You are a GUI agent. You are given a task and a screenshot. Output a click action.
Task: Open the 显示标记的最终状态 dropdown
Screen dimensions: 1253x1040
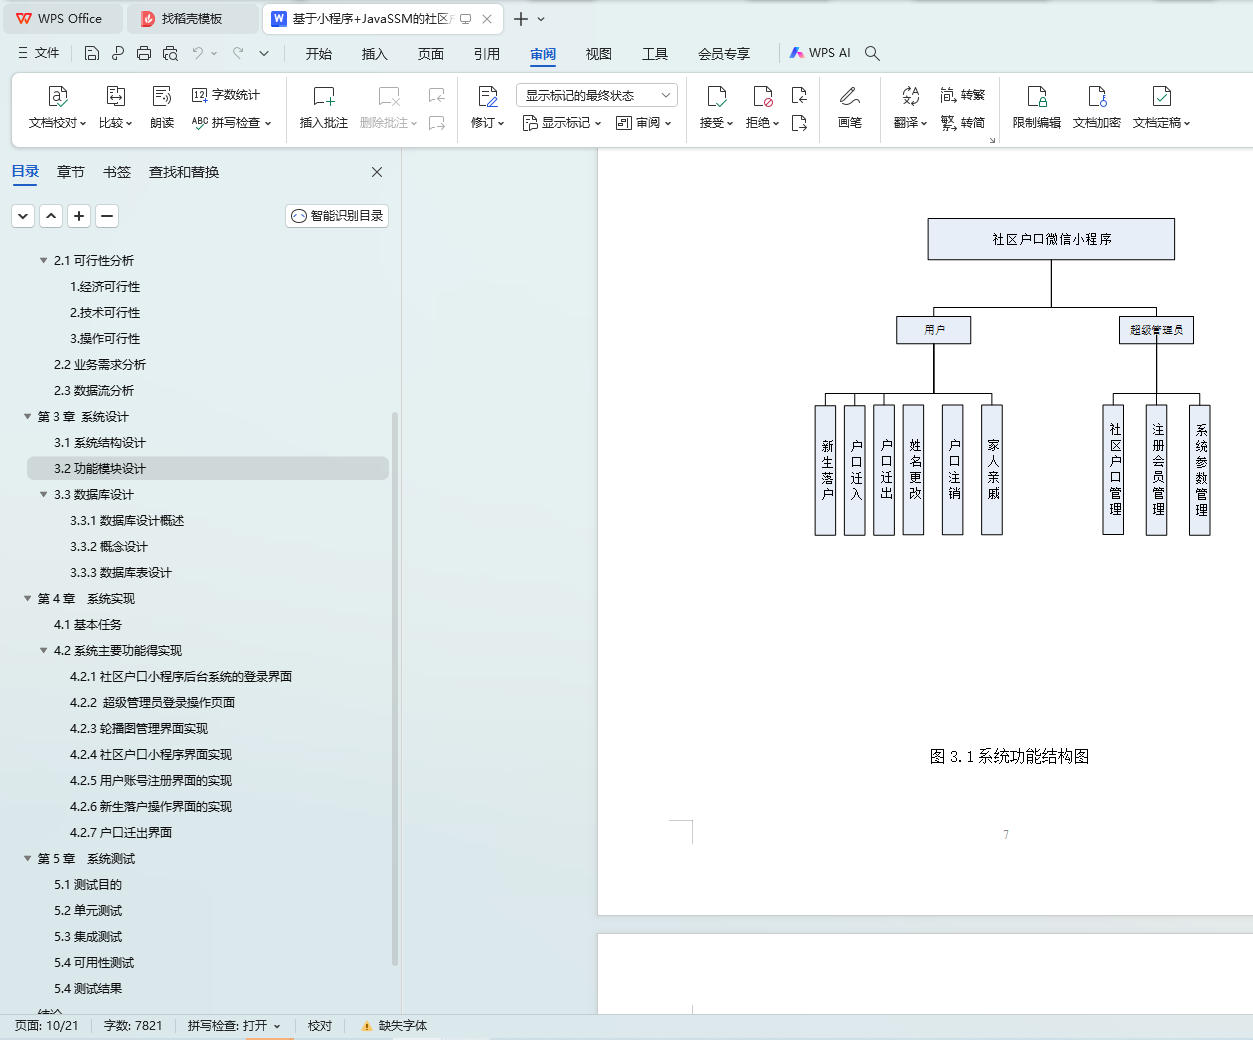click(597, 95)
